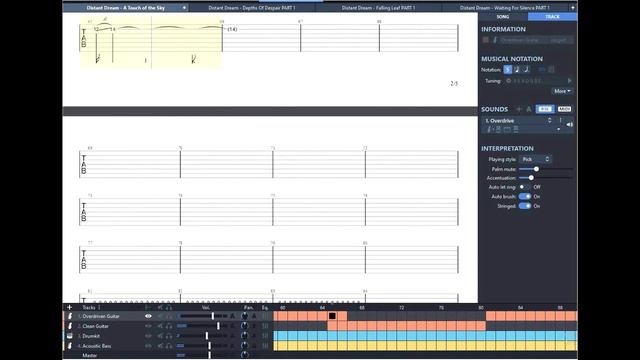Screen dimensions: 640x360
Task: Click the black playhead marker in the Overdriven Guitar timeline
Action: coord(332,316)
